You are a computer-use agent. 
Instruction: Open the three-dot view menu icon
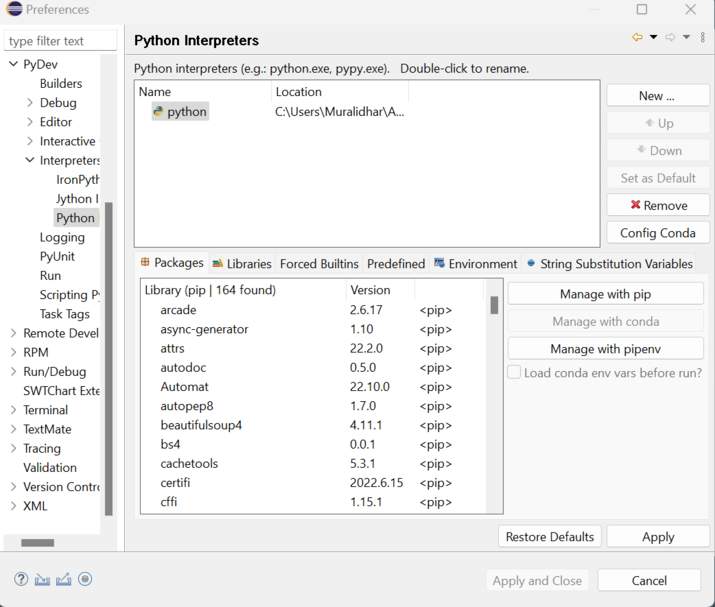(703, 38)
